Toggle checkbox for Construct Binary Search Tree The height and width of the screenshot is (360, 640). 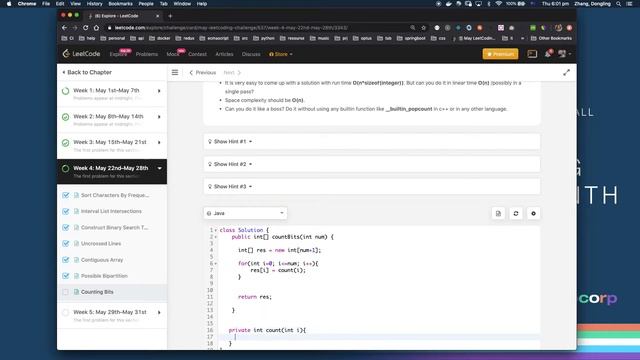point(66,227)
